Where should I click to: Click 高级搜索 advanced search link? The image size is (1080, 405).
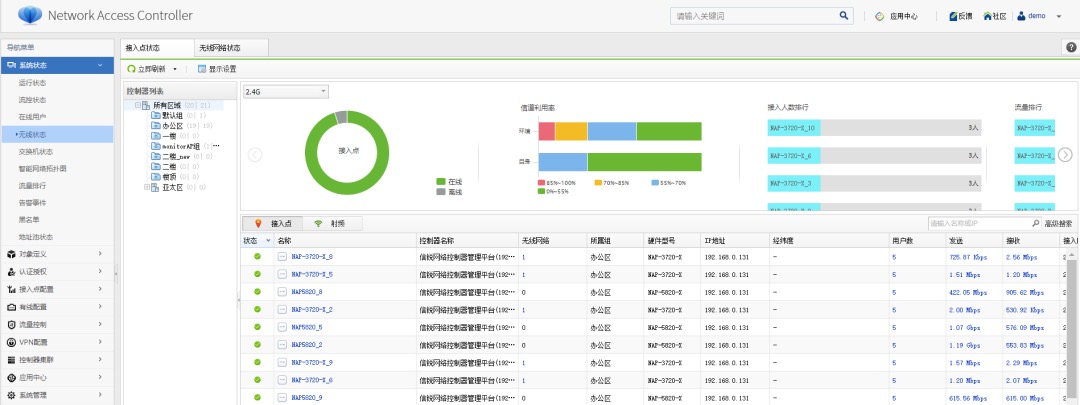click(x=1058, y=224)
